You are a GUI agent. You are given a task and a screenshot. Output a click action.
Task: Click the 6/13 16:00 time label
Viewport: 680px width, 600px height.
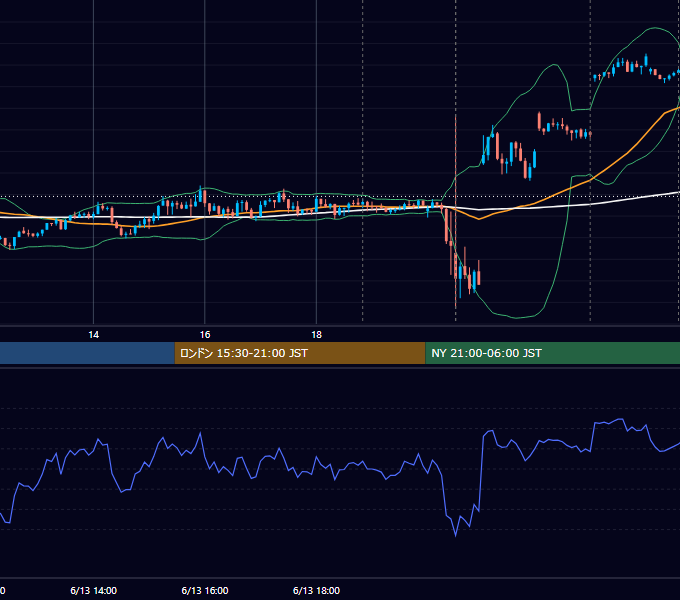pos(205,590)
